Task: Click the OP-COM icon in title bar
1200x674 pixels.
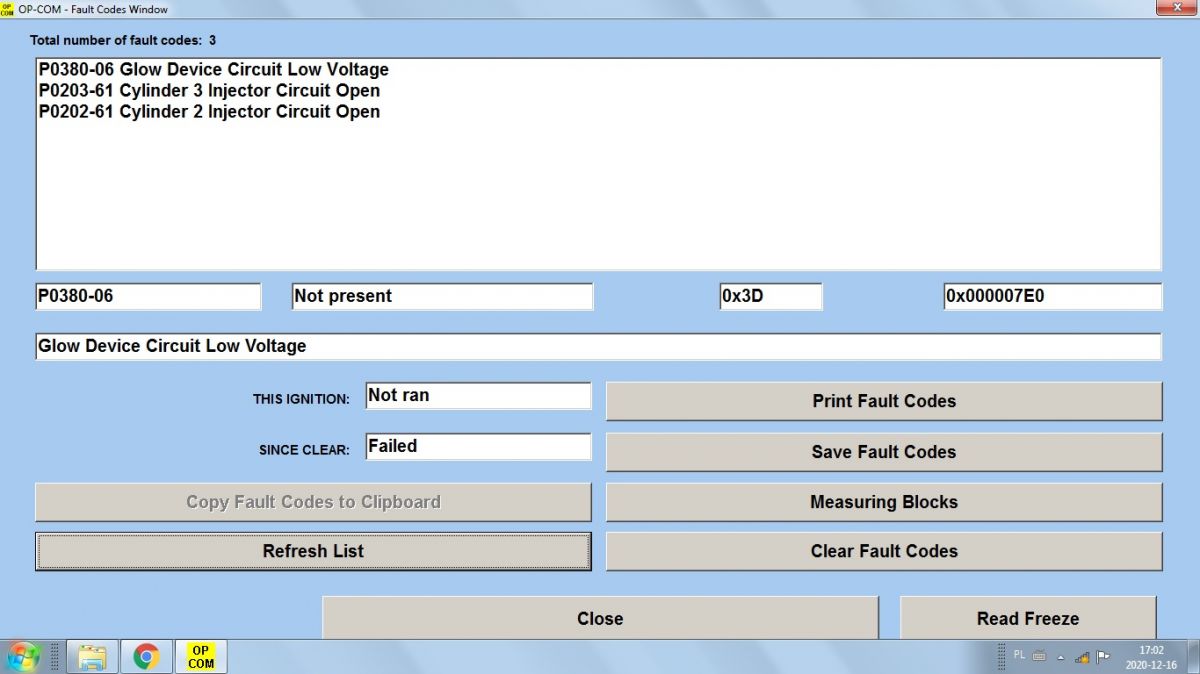Action: 8,9
